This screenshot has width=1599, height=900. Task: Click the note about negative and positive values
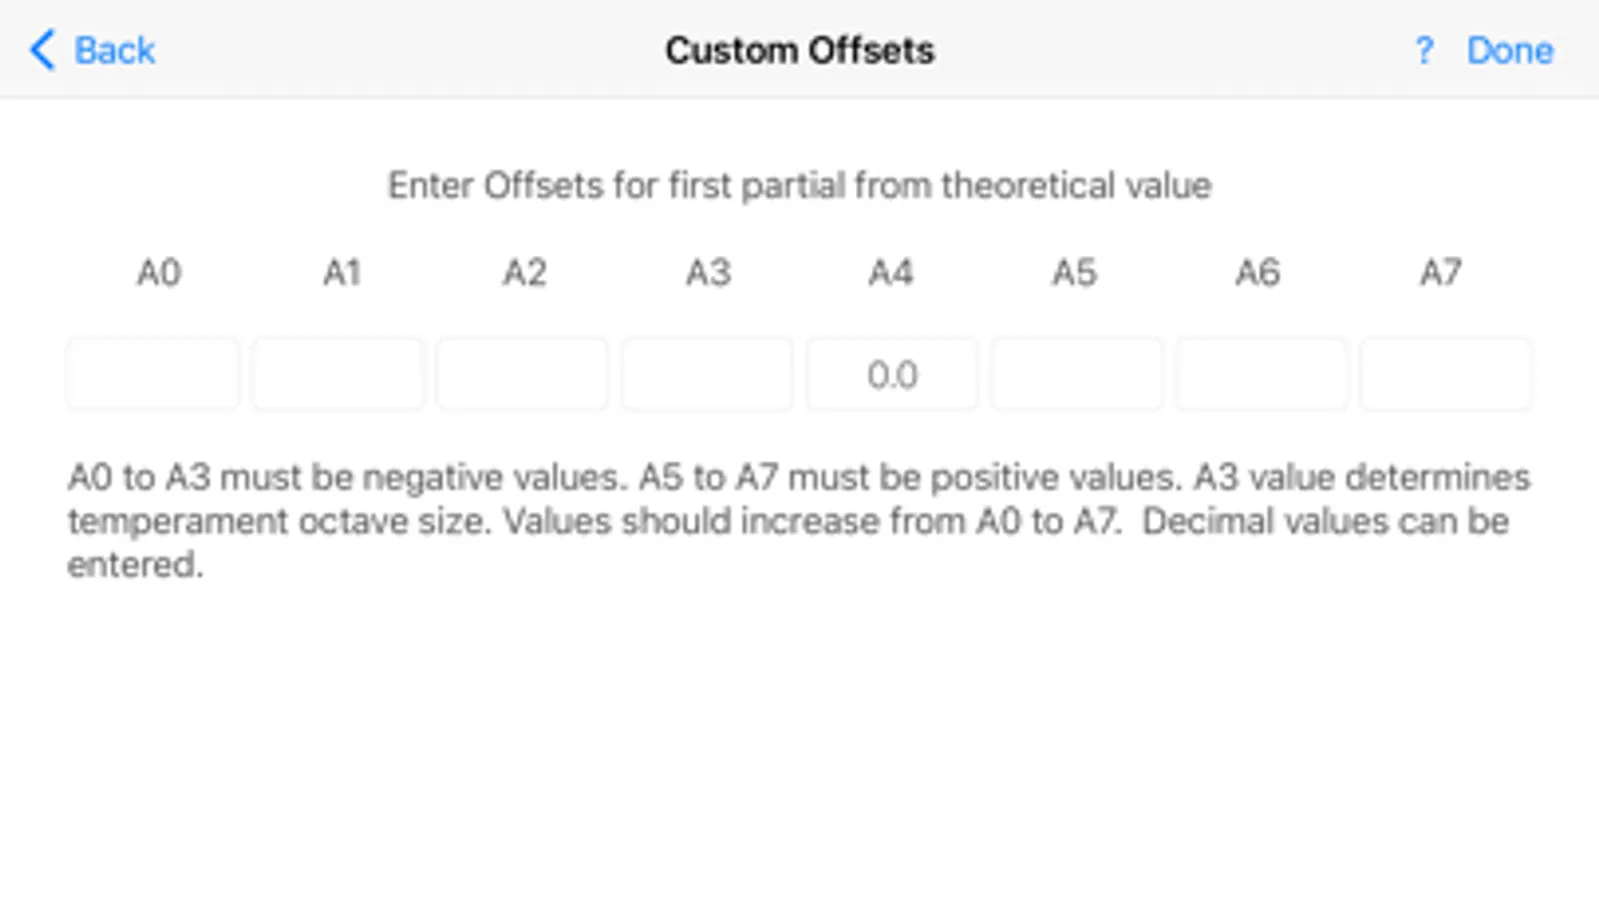point(798,521)
